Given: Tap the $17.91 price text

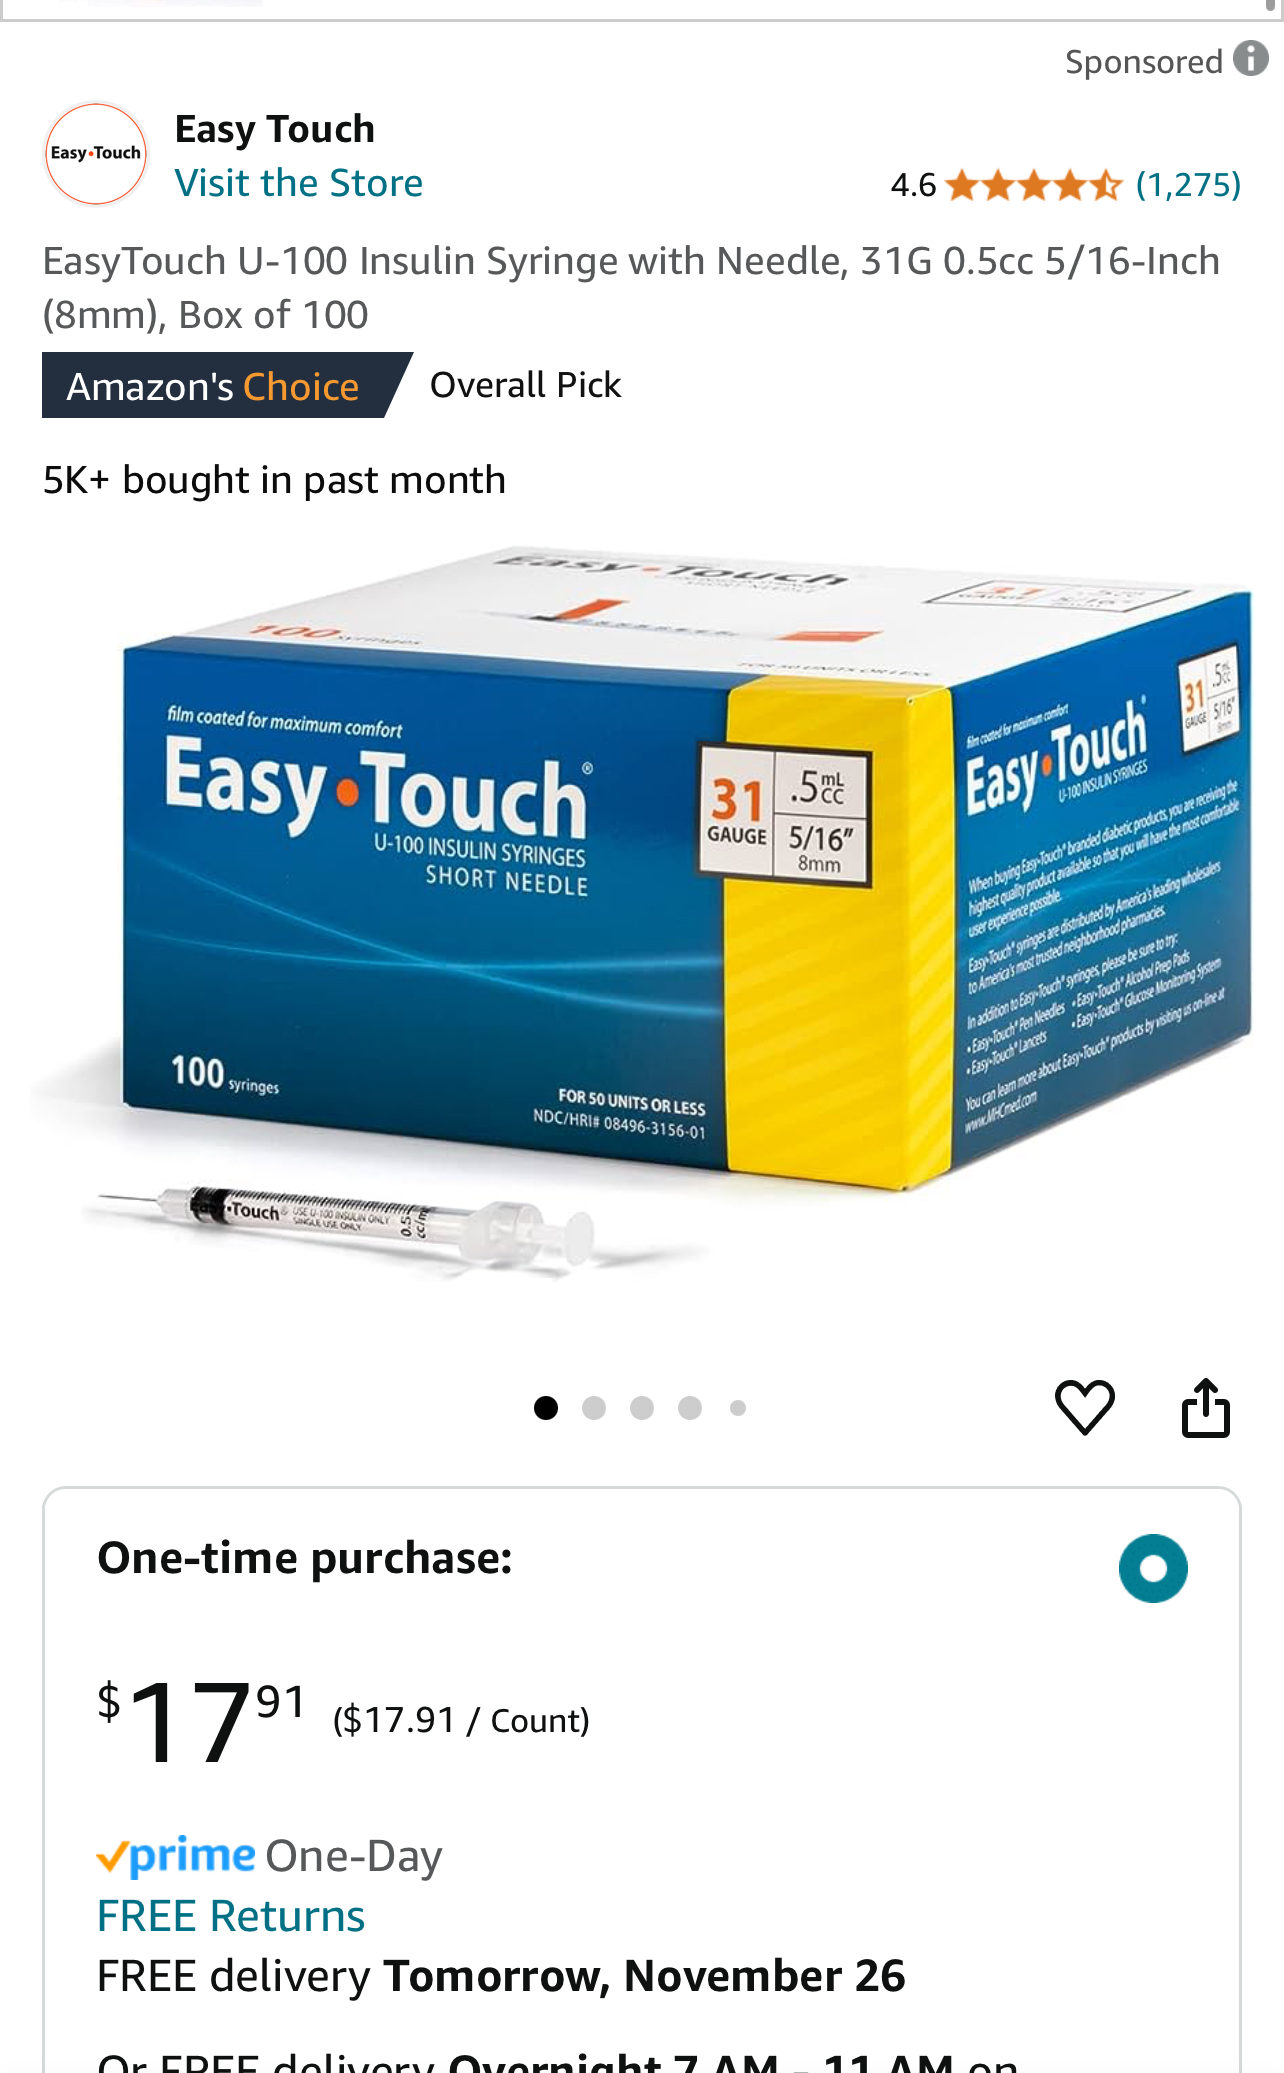Looking at the screenshot, I should (201, 1720).
